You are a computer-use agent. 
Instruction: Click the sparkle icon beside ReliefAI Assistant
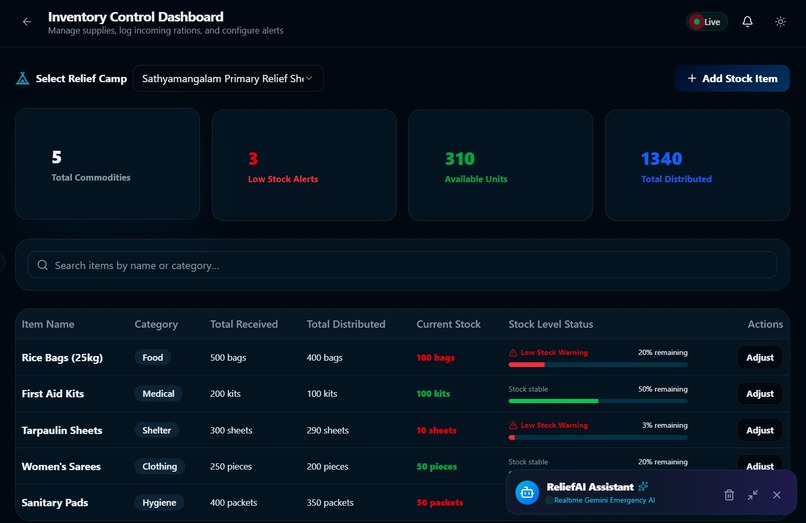point(643,486)
